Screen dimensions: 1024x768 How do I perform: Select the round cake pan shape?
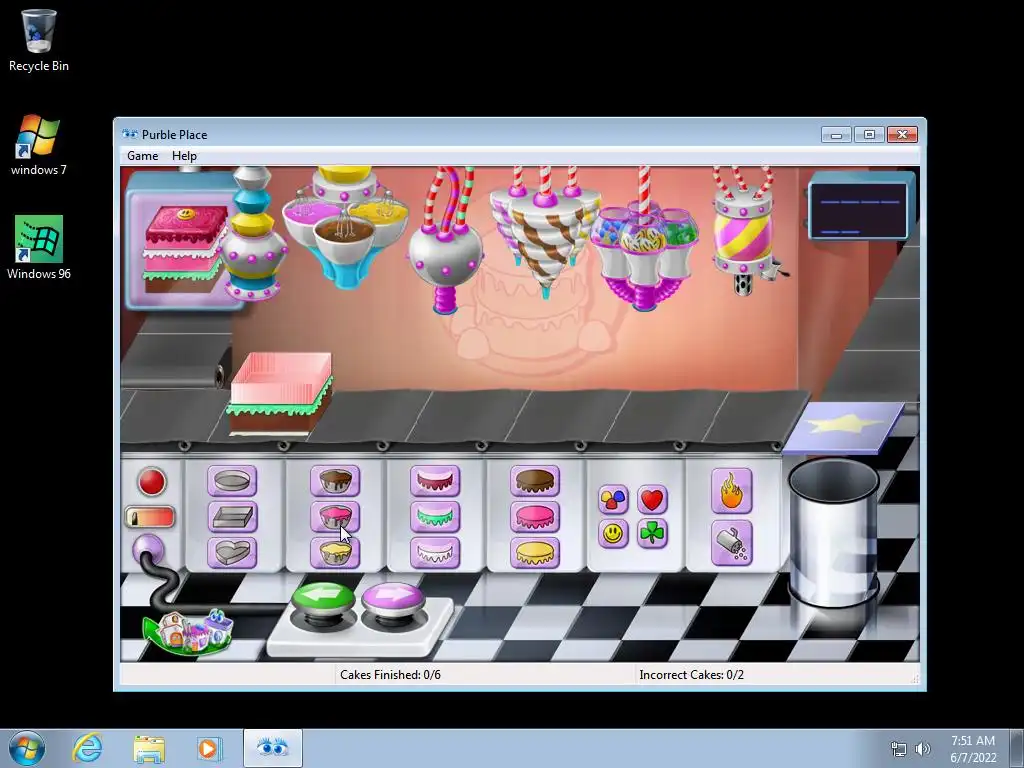click(232, 481)
